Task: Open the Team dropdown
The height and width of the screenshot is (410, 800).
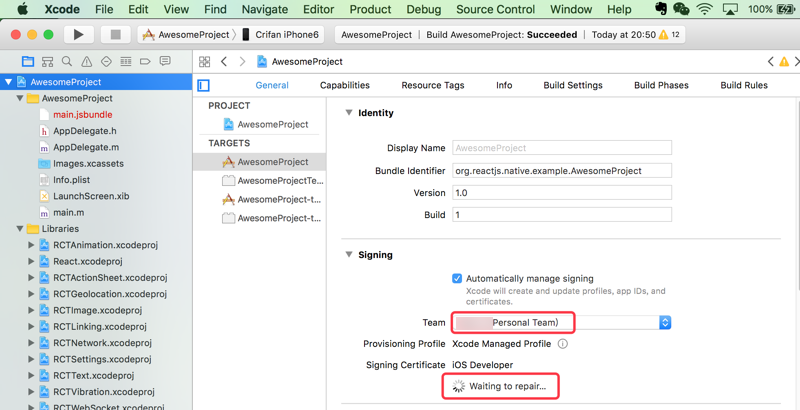Action: pyautogui.click(x=664, y=323)
